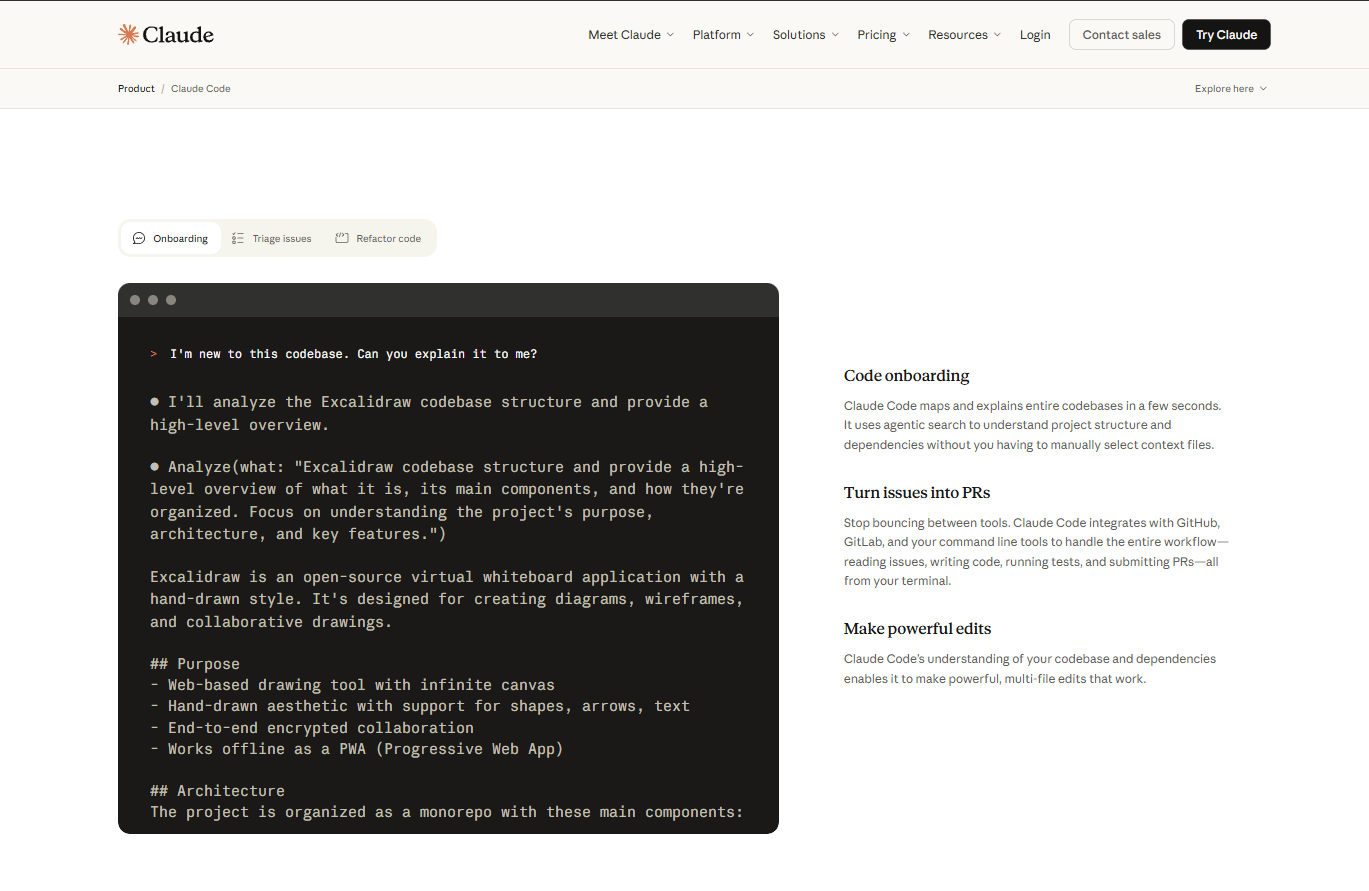Click the rightmost terminal window dot
Image resolution: width=1369 pixels, height=891 pixels.
pyautogui.click(x=171, y=299)
